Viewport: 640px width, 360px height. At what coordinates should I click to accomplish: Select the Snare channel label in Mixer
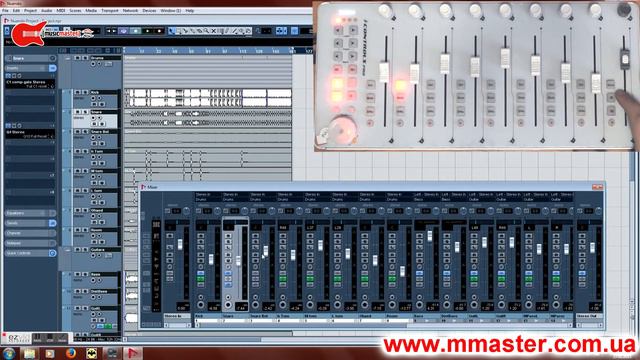[236, 316]
